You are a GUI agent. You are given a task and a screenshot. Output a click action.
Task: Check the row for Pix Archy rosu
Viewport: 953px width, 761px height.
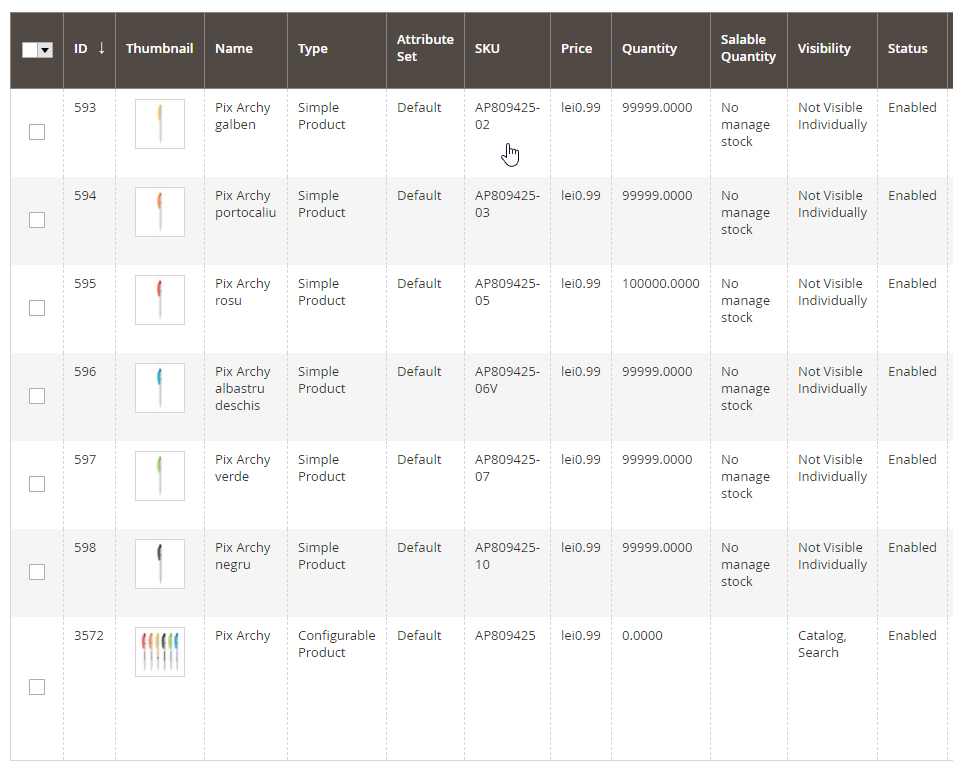pos(36,308)
